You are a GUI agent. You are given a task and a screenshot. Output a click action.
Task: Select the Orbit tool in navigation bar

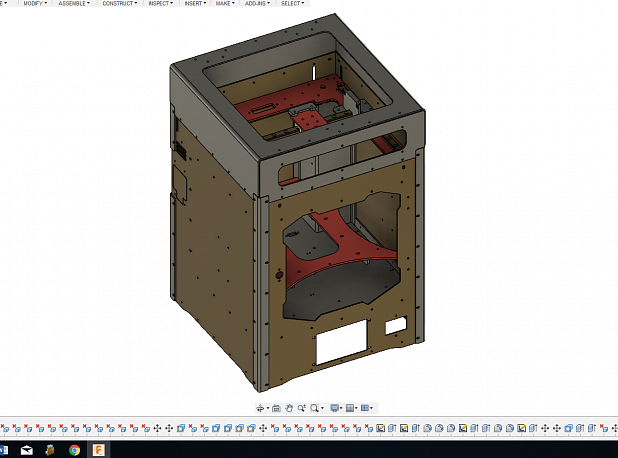coord(260,408)
